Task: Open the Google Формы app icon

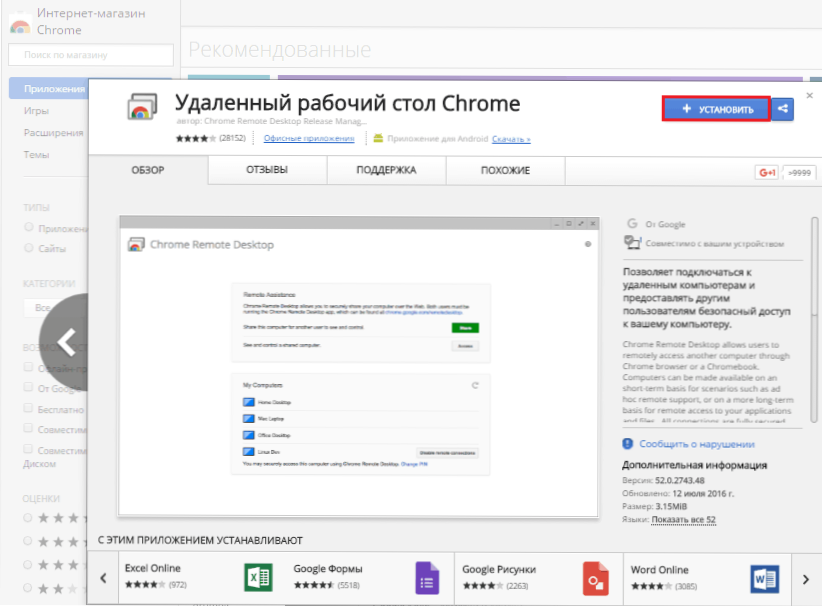Action: [x=427, y=578]
